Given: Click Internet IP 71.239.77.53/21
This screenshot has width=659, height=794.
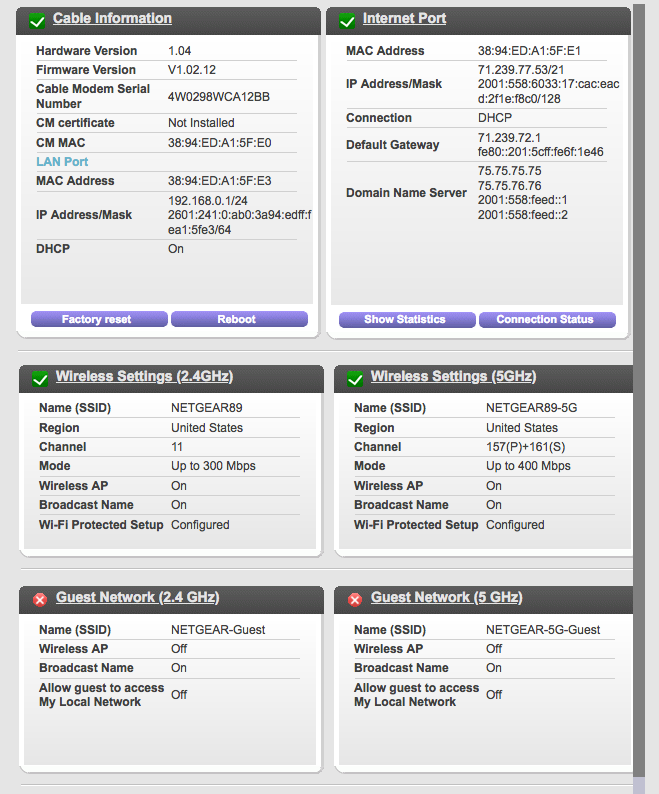Looking at the screenshot, I should point(521,70).
